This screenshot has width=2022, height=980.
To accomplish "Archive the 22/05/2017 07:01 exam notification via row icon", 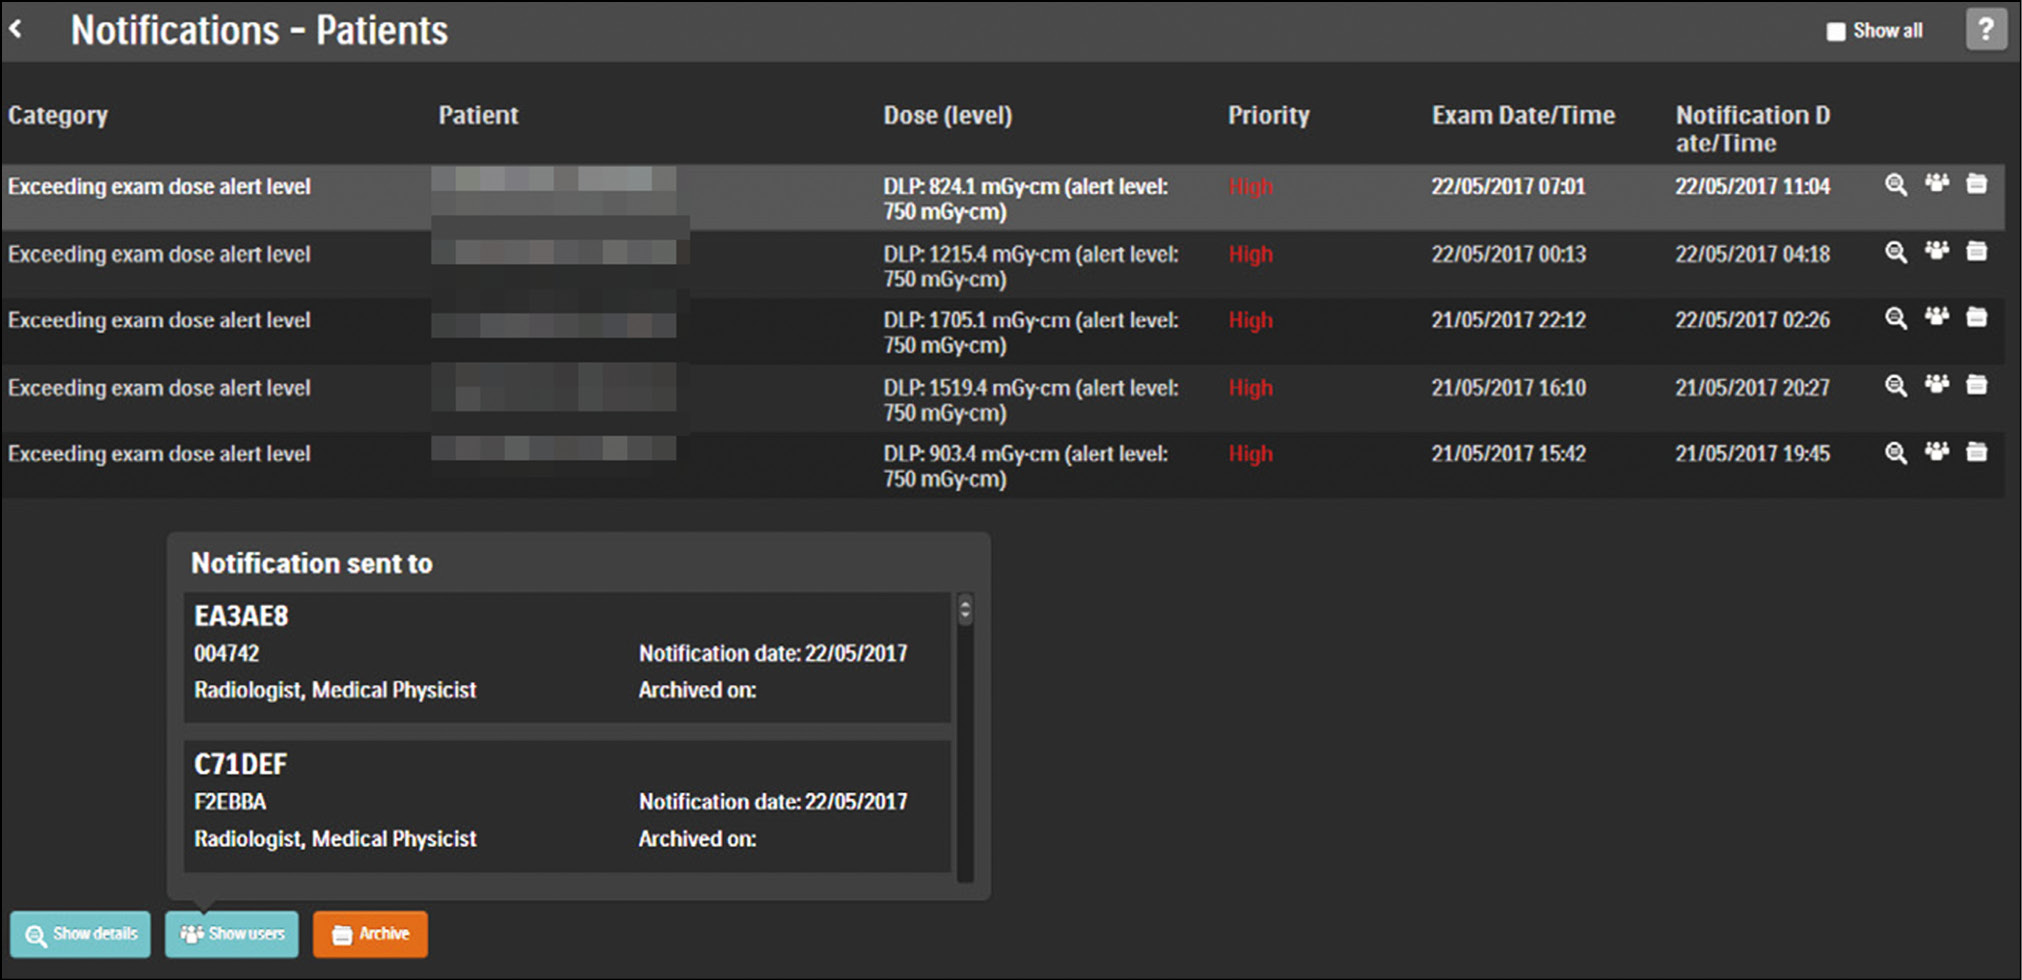I will click(1977, 184).
